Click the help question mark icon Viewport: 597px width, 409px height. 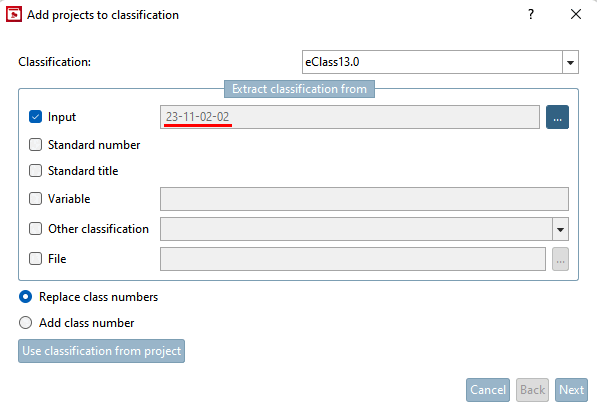pyautogui.click(x=531, y=14)
